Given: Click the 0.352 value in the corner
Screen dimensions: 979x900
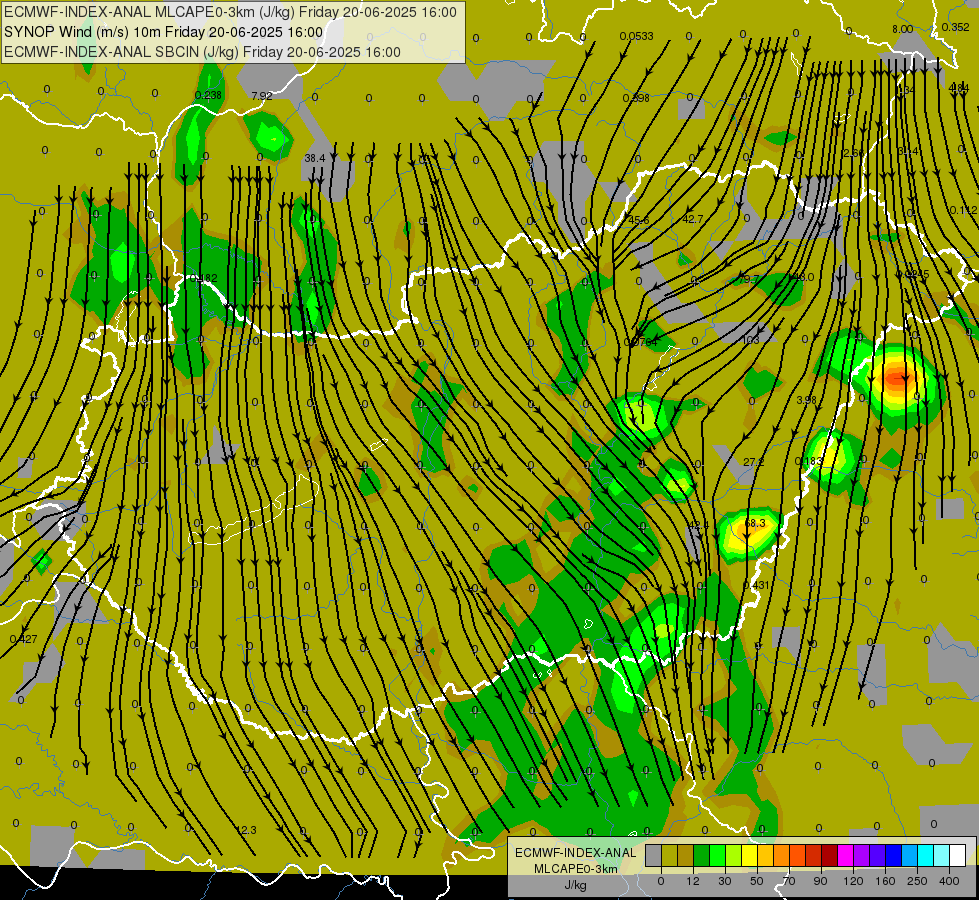Looking at the screenshot, I should [x=955, y=27].
